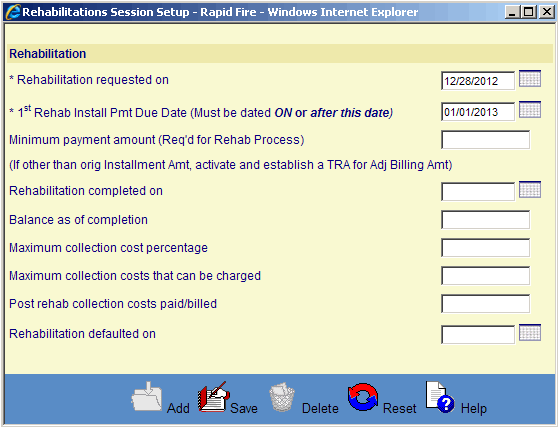Viewport: 558px width, 427px height.
Task: Click the Reset arrows icon
Action: tap(363, 397)
